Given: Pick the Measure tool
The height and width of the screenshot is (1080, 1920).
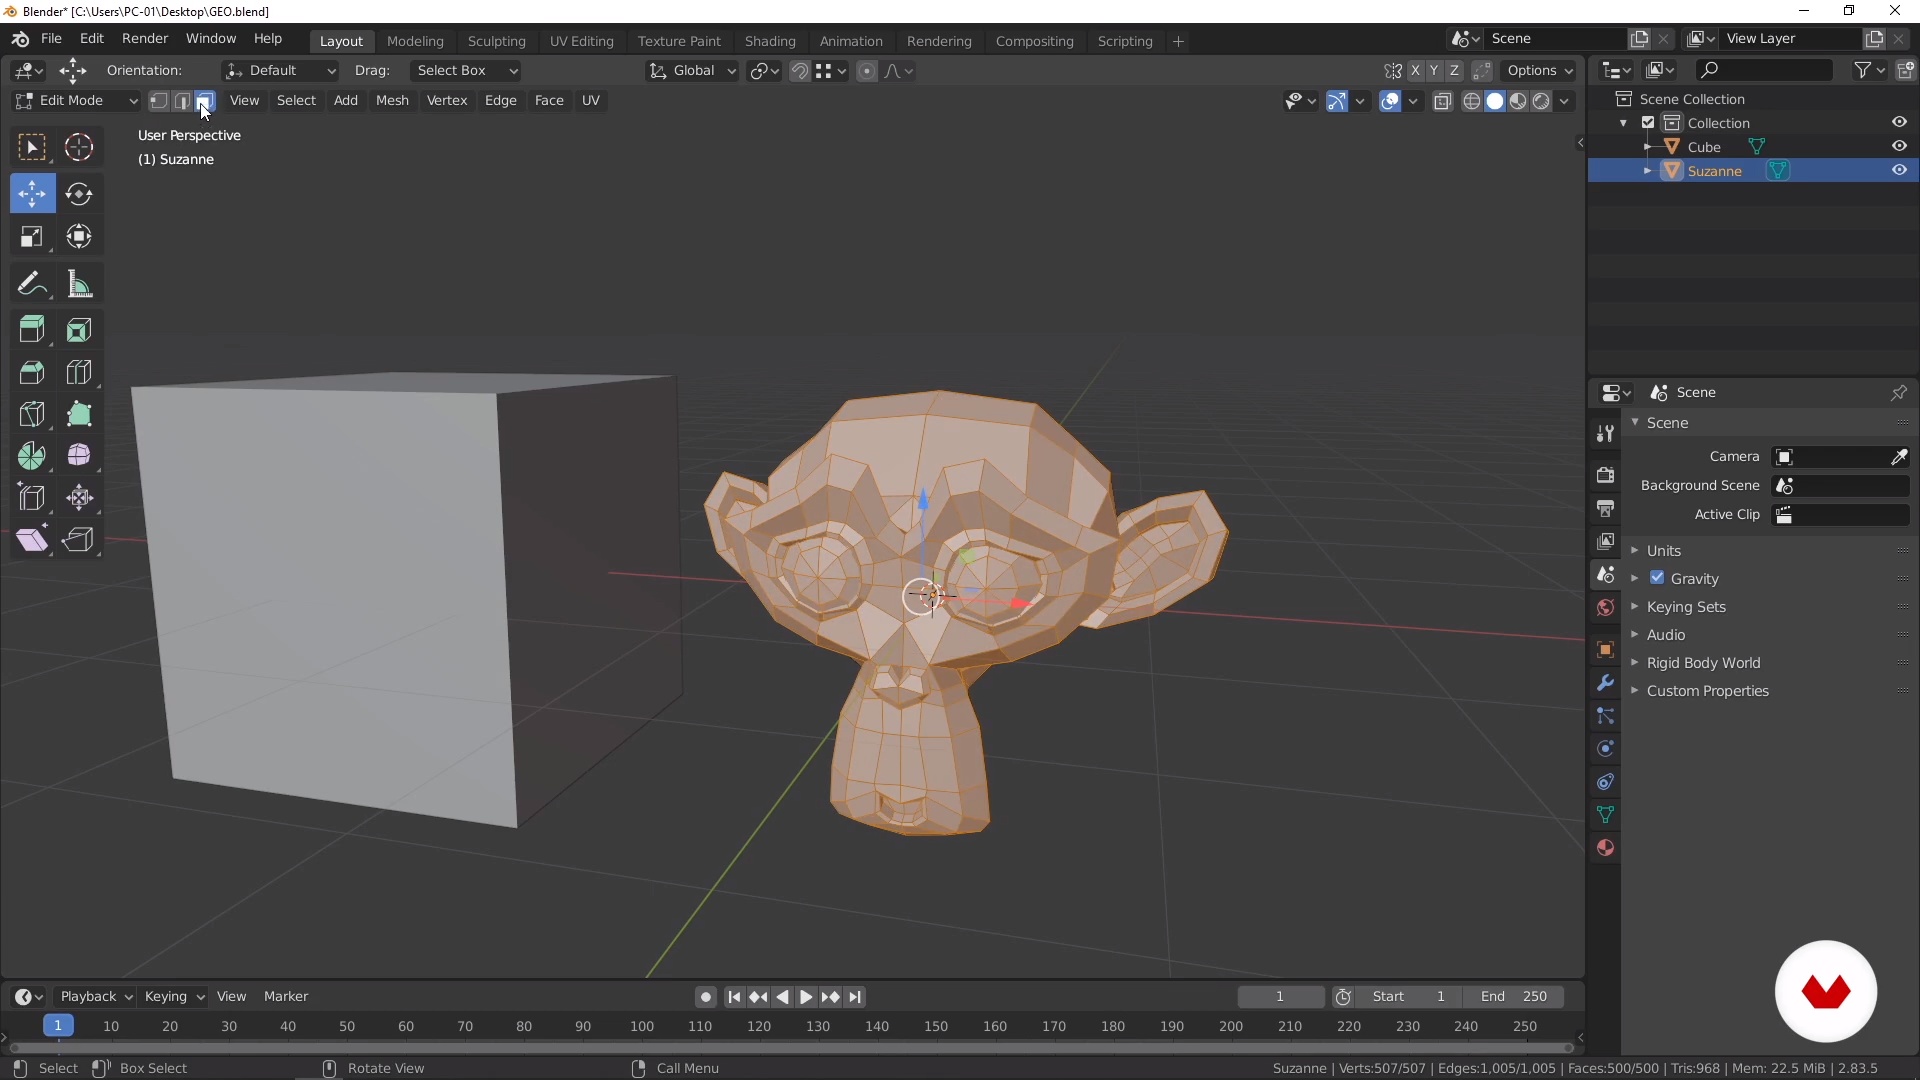Looking at the screenshot, I should (79, 285).
